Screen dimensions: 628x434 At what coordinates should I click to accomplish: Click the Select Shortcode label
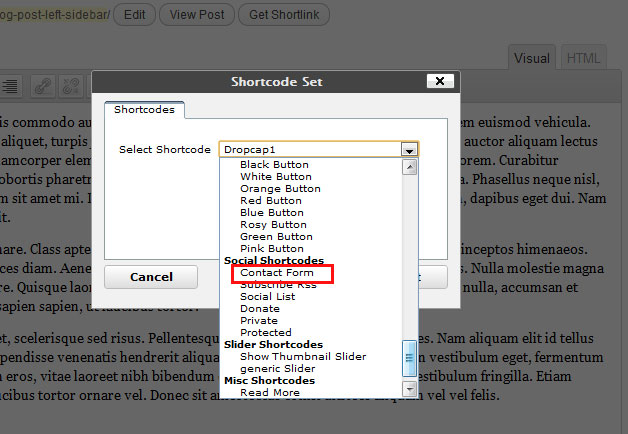click(x=165, y=150)
